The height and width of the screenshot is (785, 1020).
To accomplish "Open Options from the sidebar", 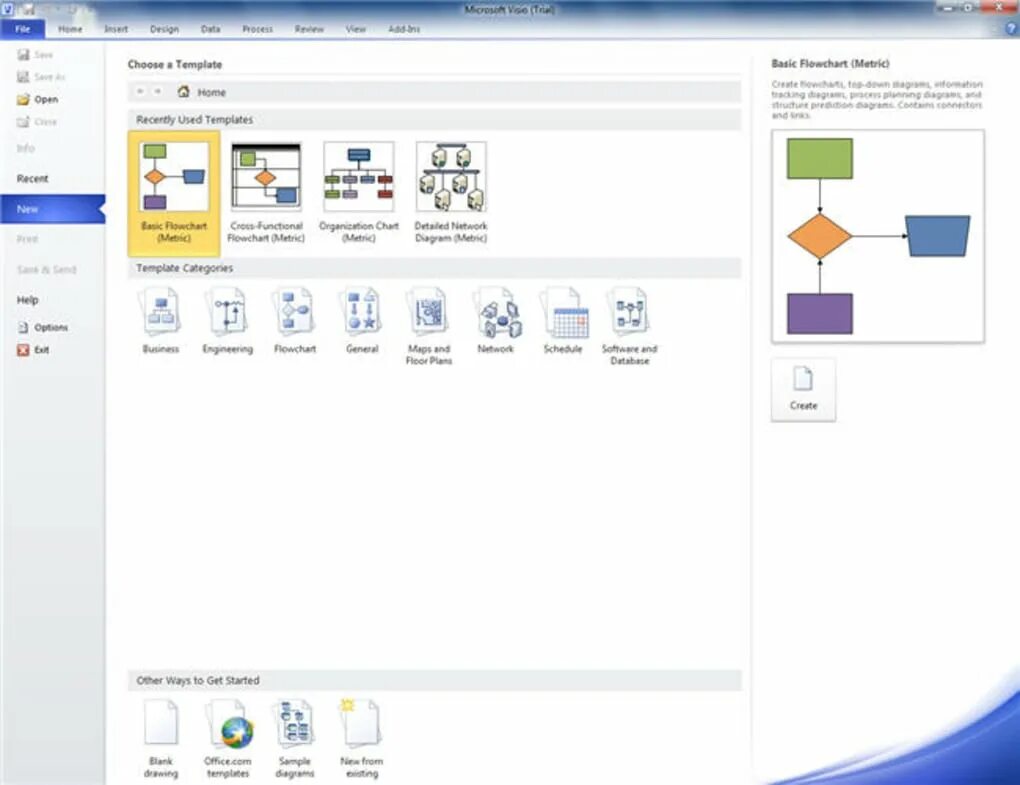I will point(43,327).
